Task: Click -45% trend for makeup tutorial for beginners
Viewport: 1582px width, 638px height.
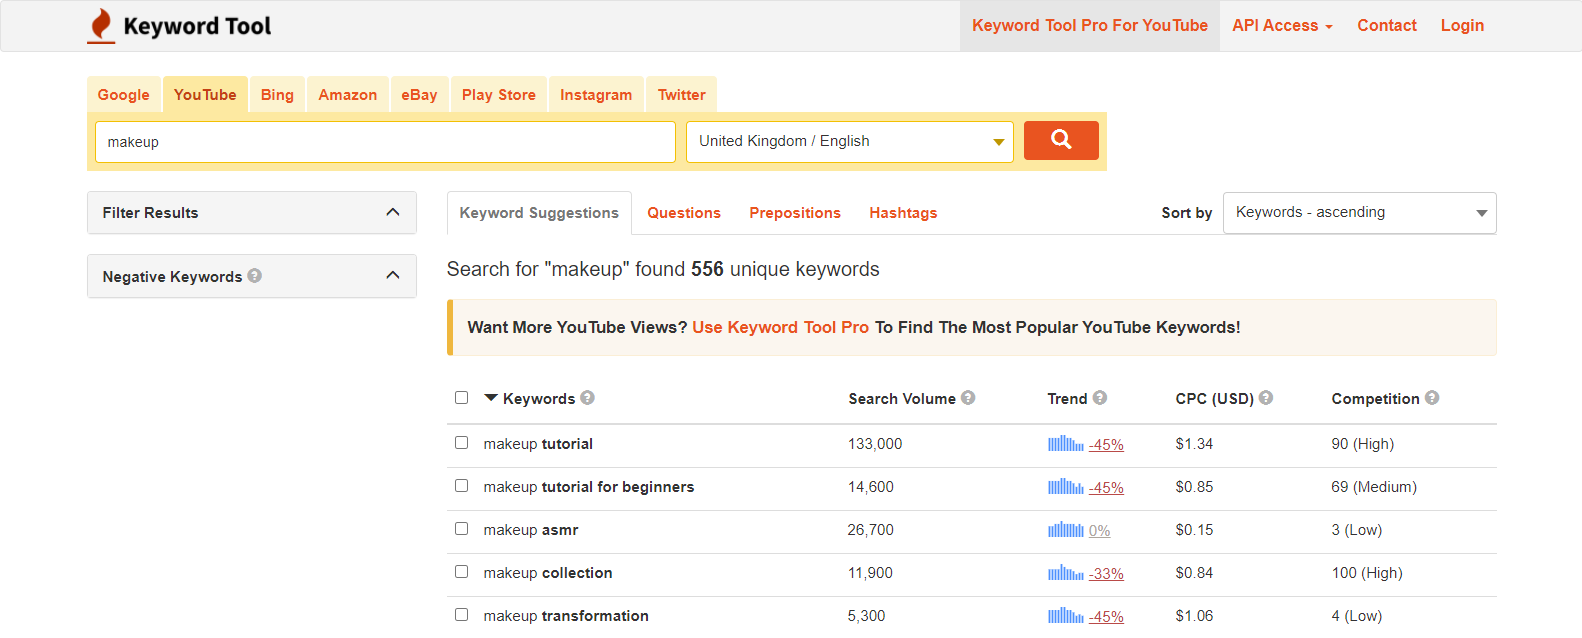Action: tap(1106, 488)
